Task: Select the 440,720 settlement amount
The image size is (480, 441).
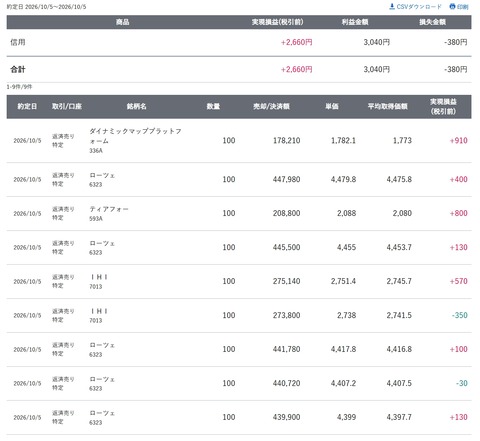Action: coord(287,383)
